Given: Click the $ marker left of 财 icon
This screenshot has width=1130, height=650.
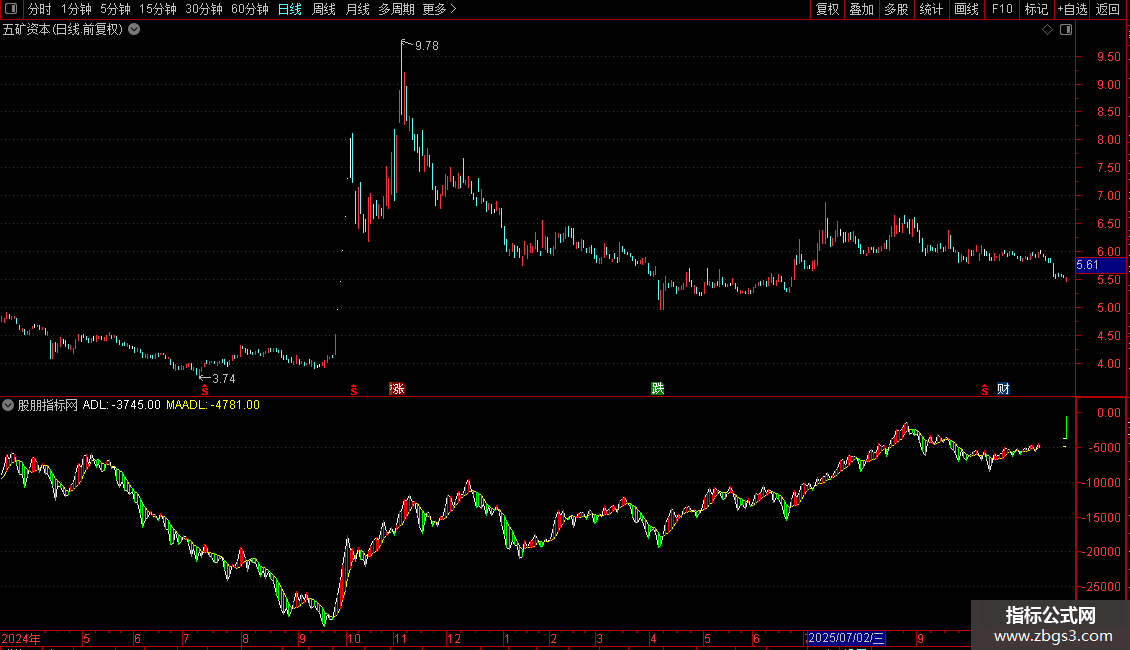Looking at the screenshot, I should pos(984,390).
